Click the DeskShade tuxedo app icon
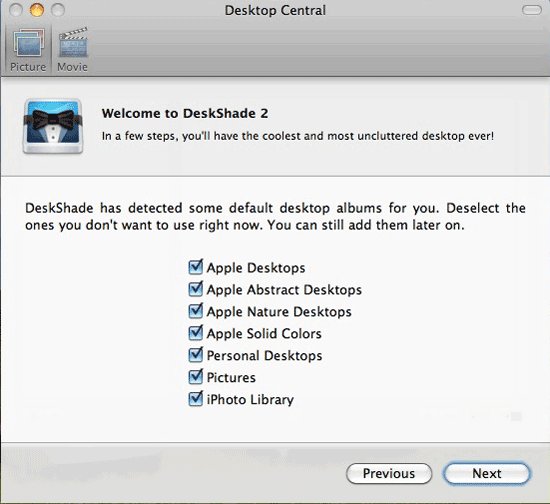Screen dimensions: 550x504 click(53, 126)
